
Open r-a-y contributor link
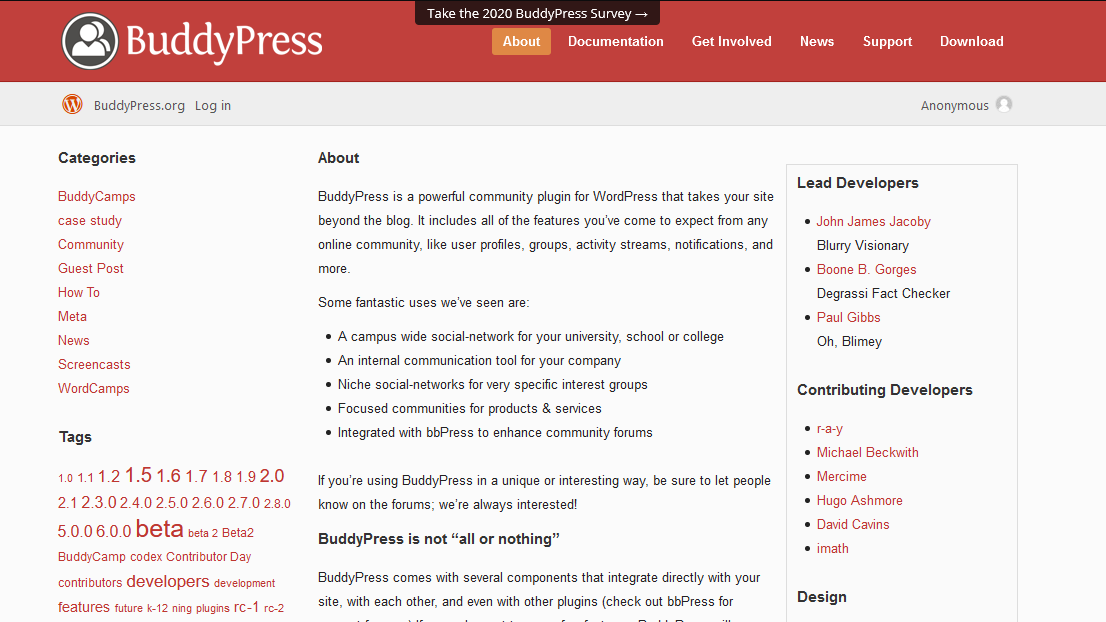[830, 429]
